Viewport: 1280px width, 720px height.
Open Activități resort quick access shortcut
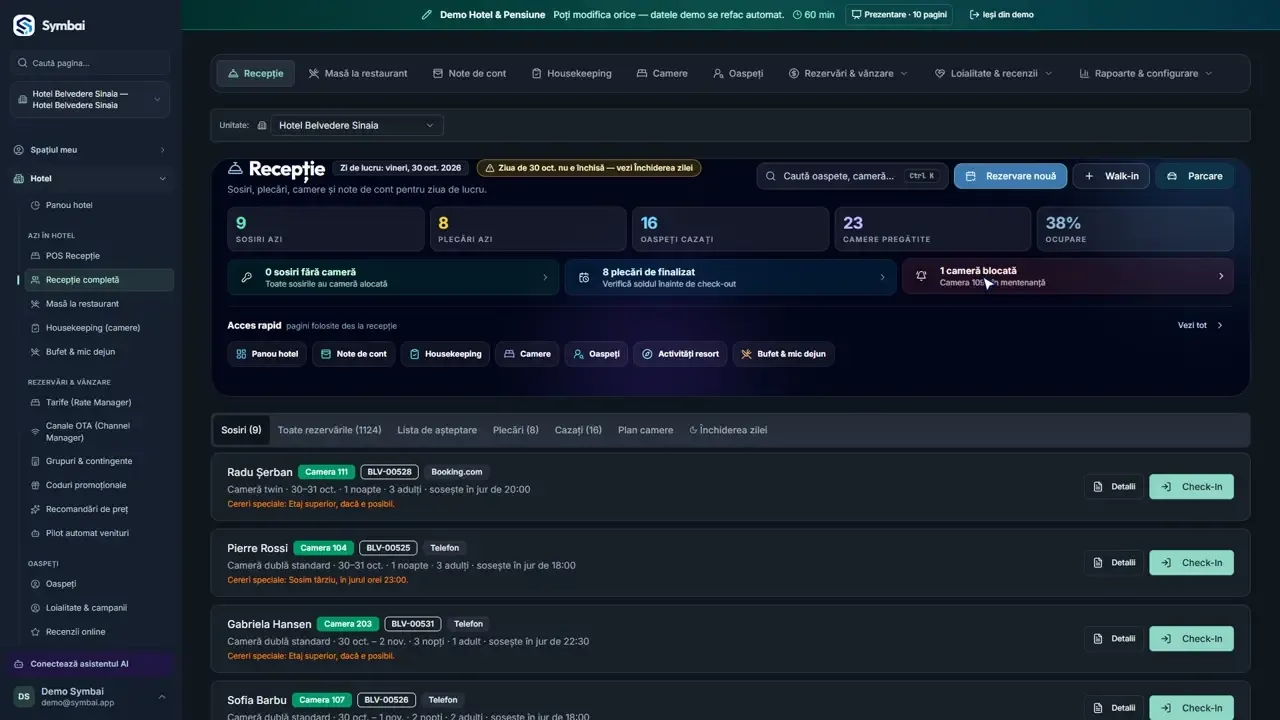680,354
